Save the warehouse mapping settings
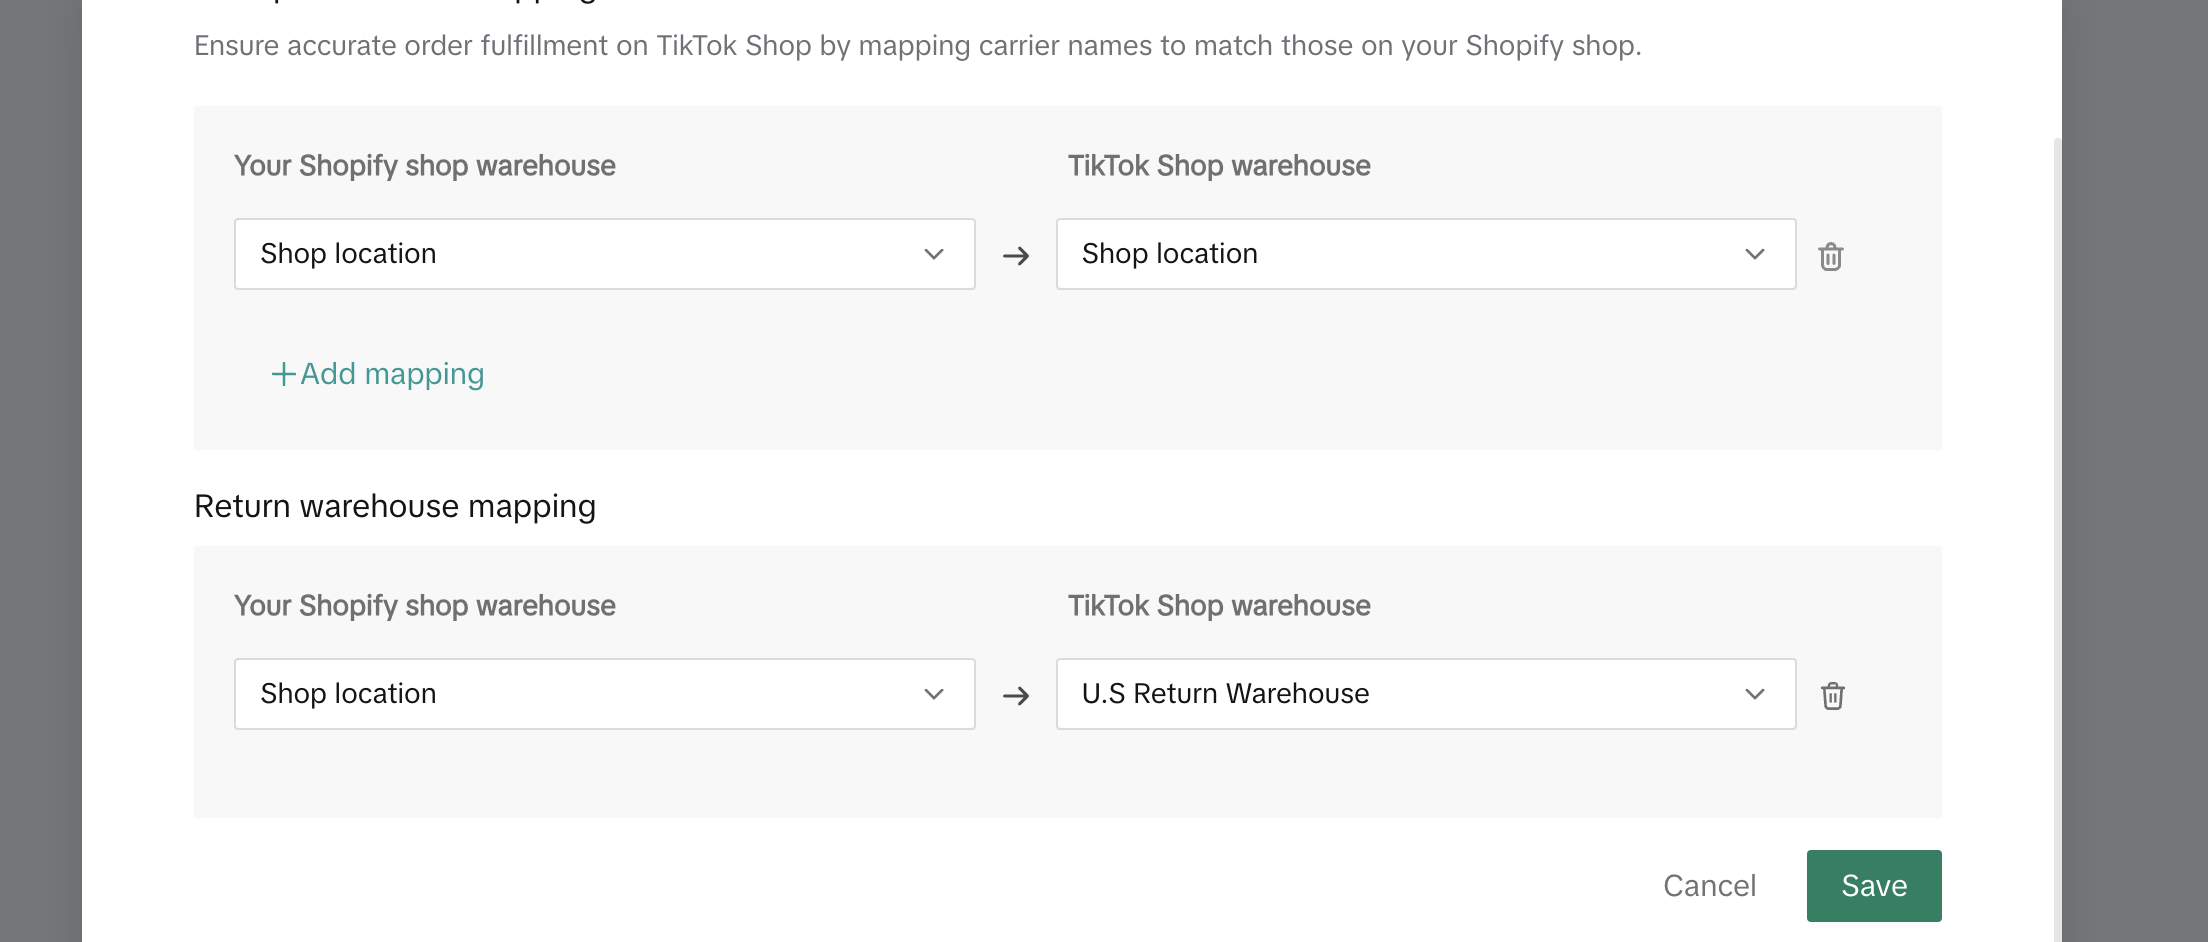Viewport: 2208px width, 942px height. click(1873, 886)
